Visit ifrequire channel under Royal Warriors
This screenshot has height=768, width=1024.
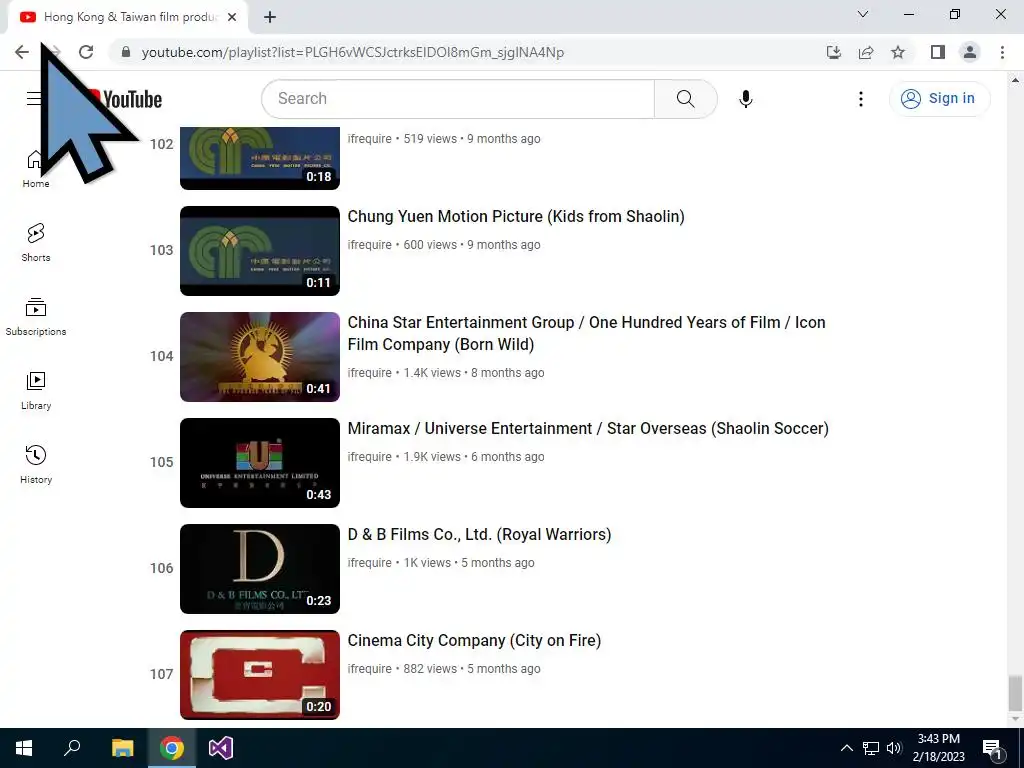pos(370,563)
